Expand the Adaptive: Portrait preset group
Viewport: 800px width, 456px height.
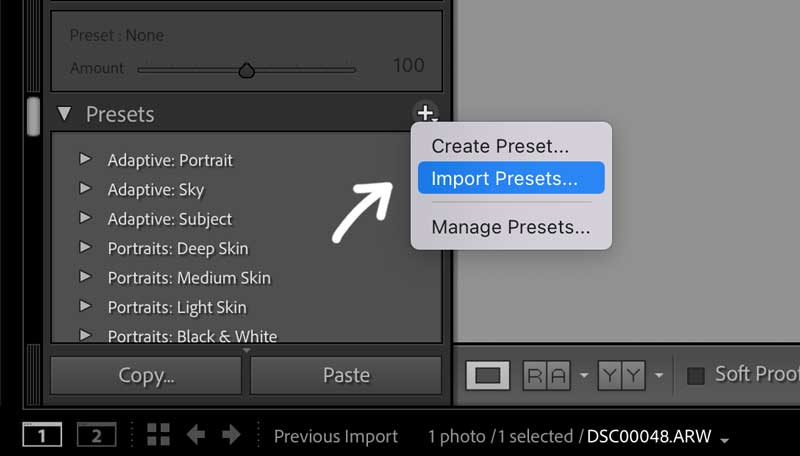pos(86,159)
